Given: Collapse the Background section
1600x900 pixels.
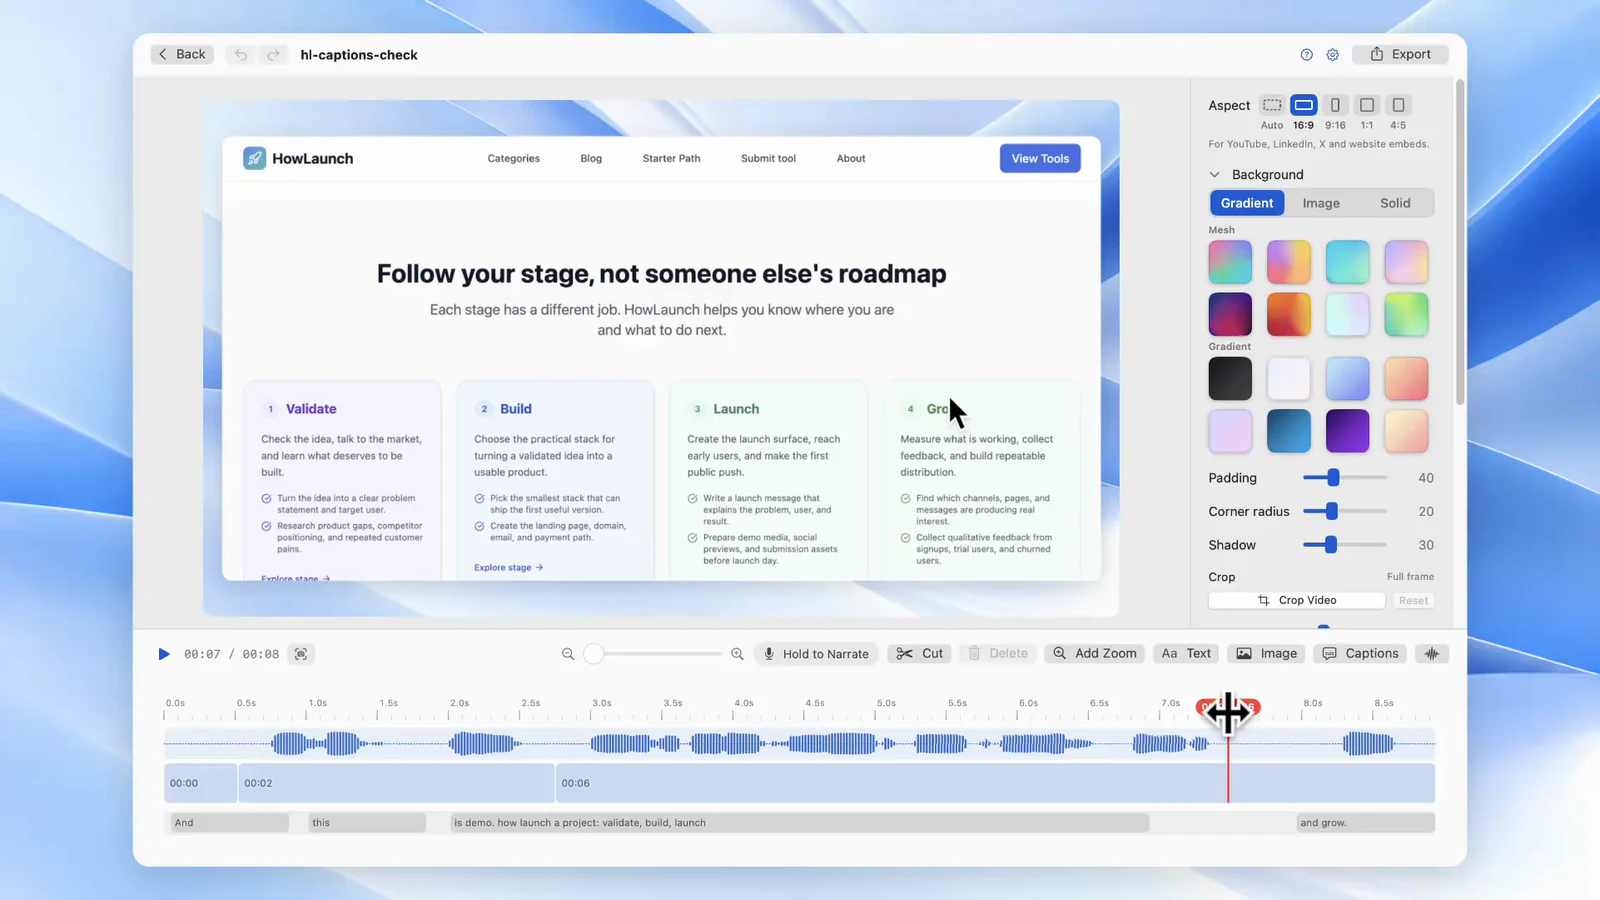Looking at the screenshot, I should click(x=1214, y=175).
